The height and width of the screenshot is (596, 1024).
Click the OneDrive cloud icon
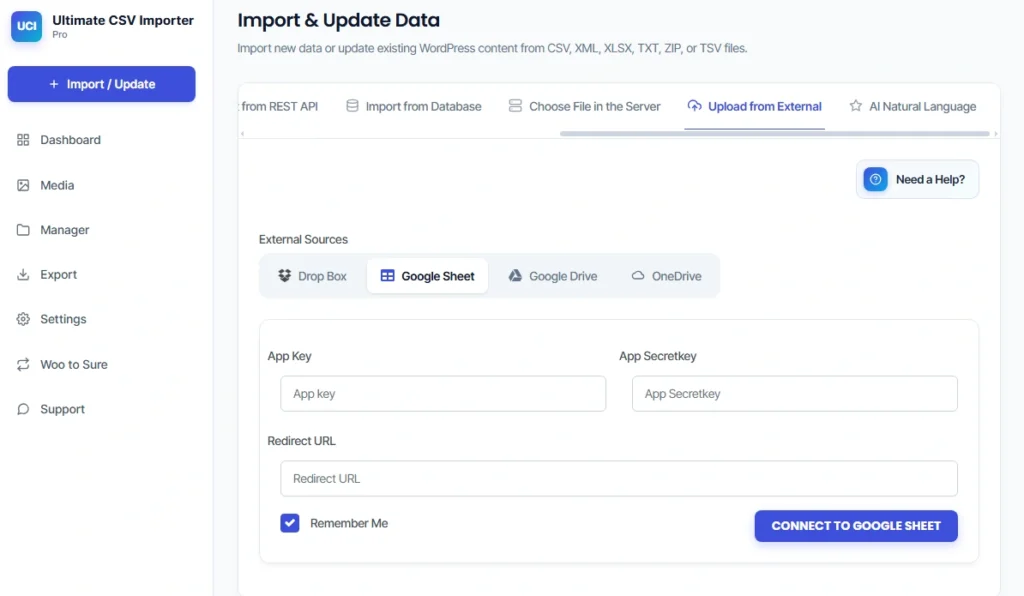[x=637, y=275]
